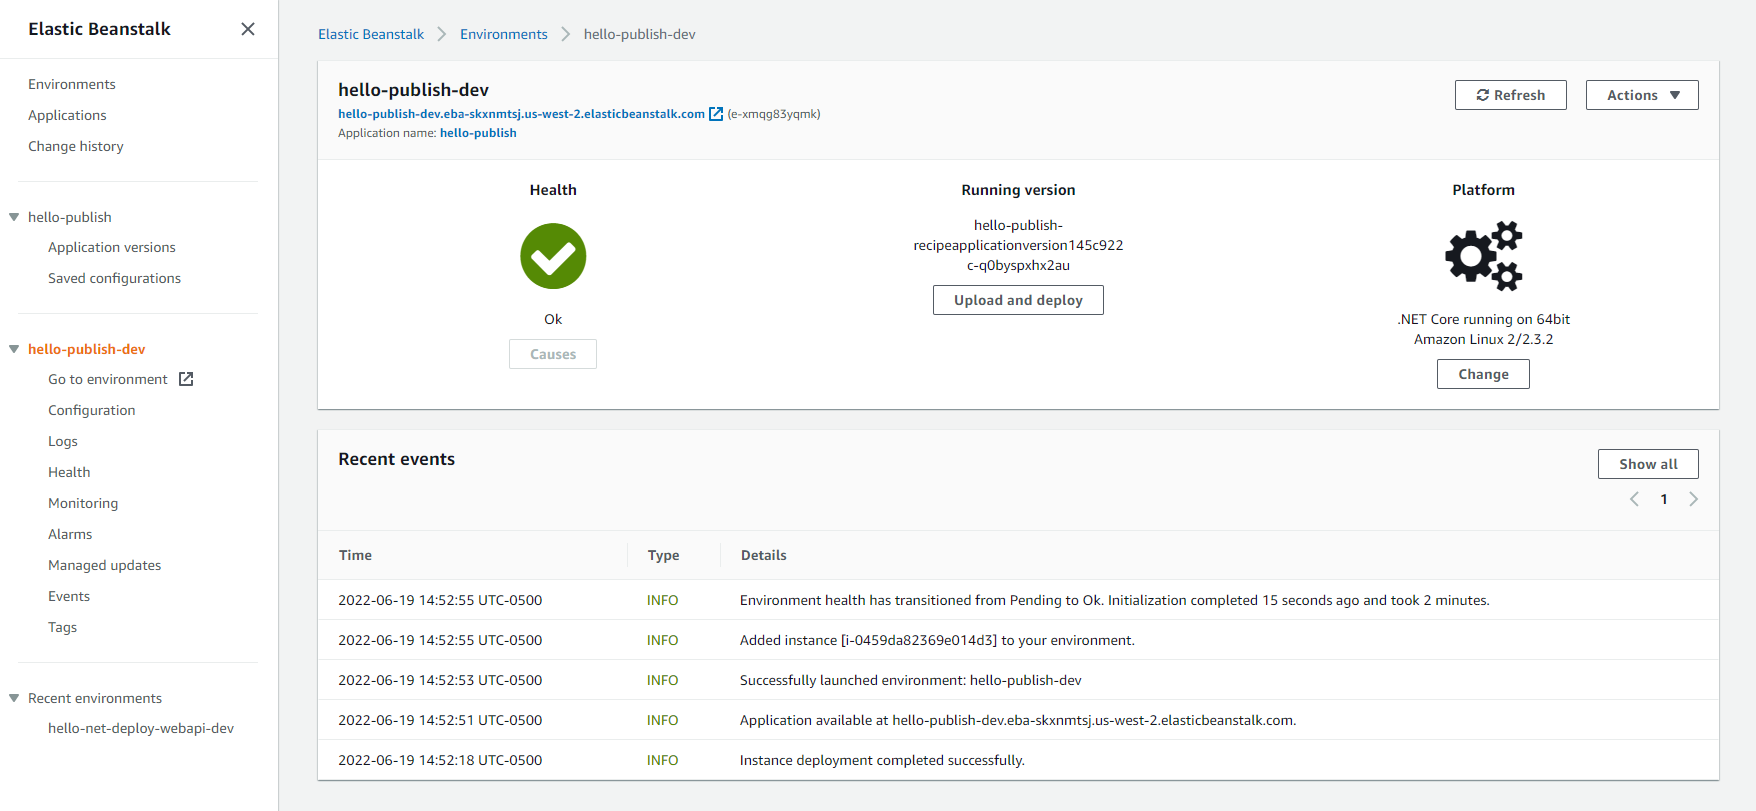Click the Change platform button
1756x811 pixels.
[1483, 374]
